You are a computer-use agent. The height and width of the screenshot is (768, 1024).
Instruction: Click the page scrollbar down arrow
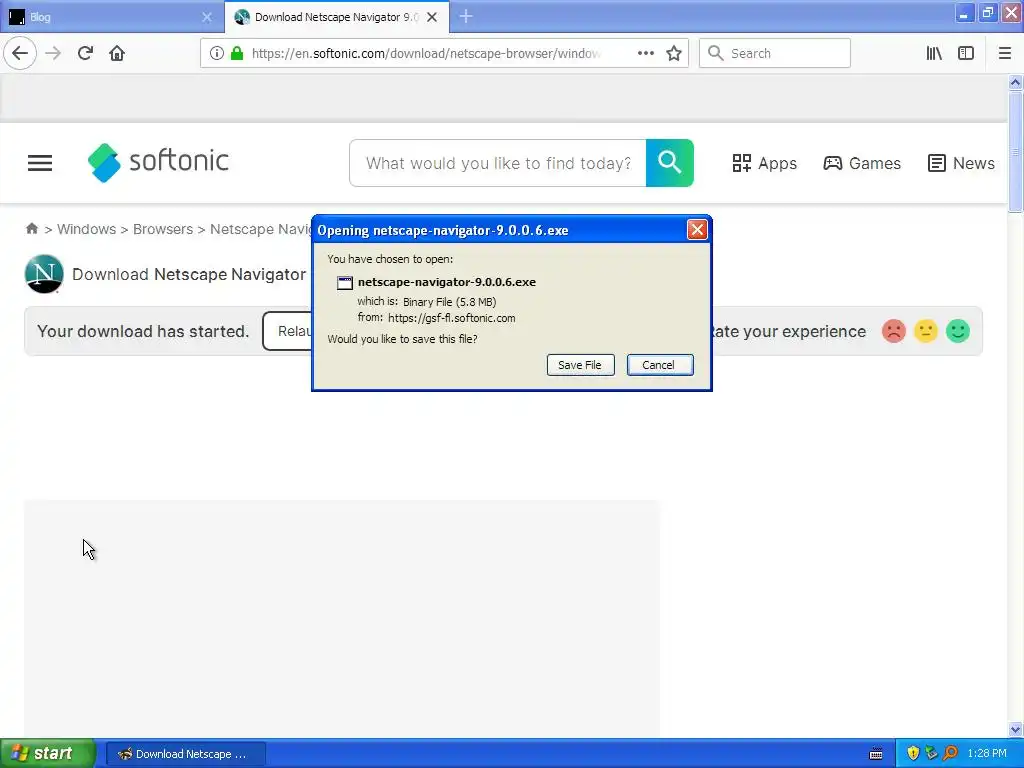point(1015,729)
